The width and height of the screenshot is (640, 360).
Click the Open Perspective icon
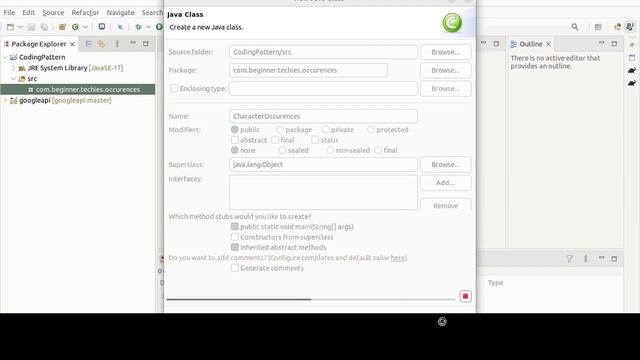pyautogui.click(x=598, y=27)
